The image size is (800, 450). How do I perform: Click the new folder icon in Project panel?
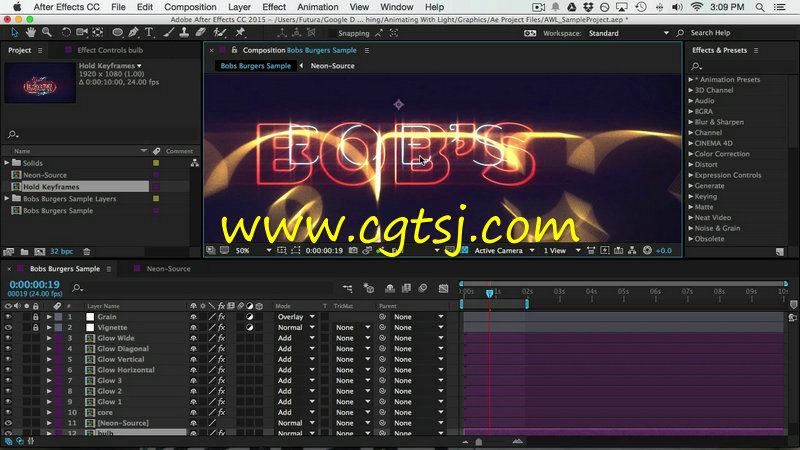[x=24, y=252]
